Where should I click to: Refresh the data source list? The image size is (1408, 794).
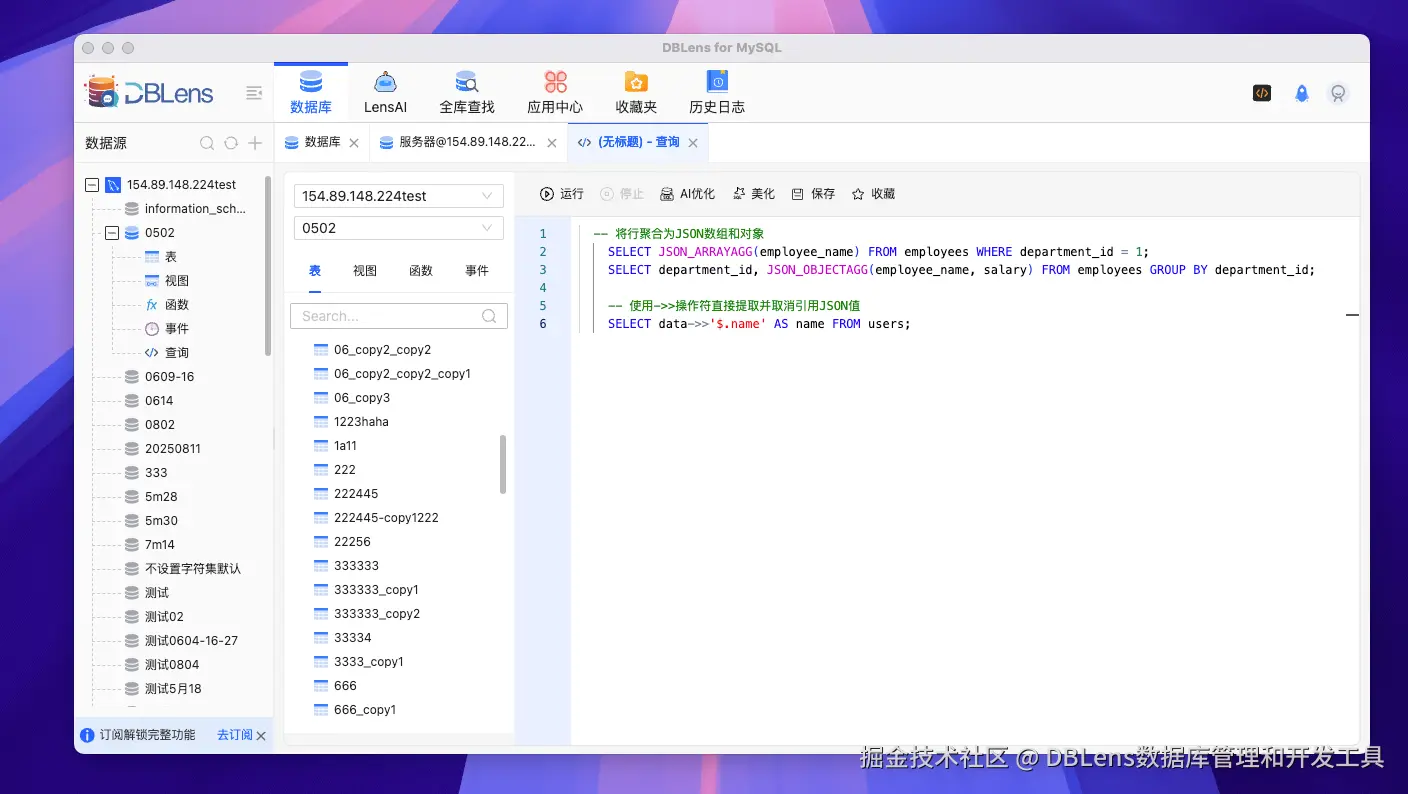pos(231,143)
